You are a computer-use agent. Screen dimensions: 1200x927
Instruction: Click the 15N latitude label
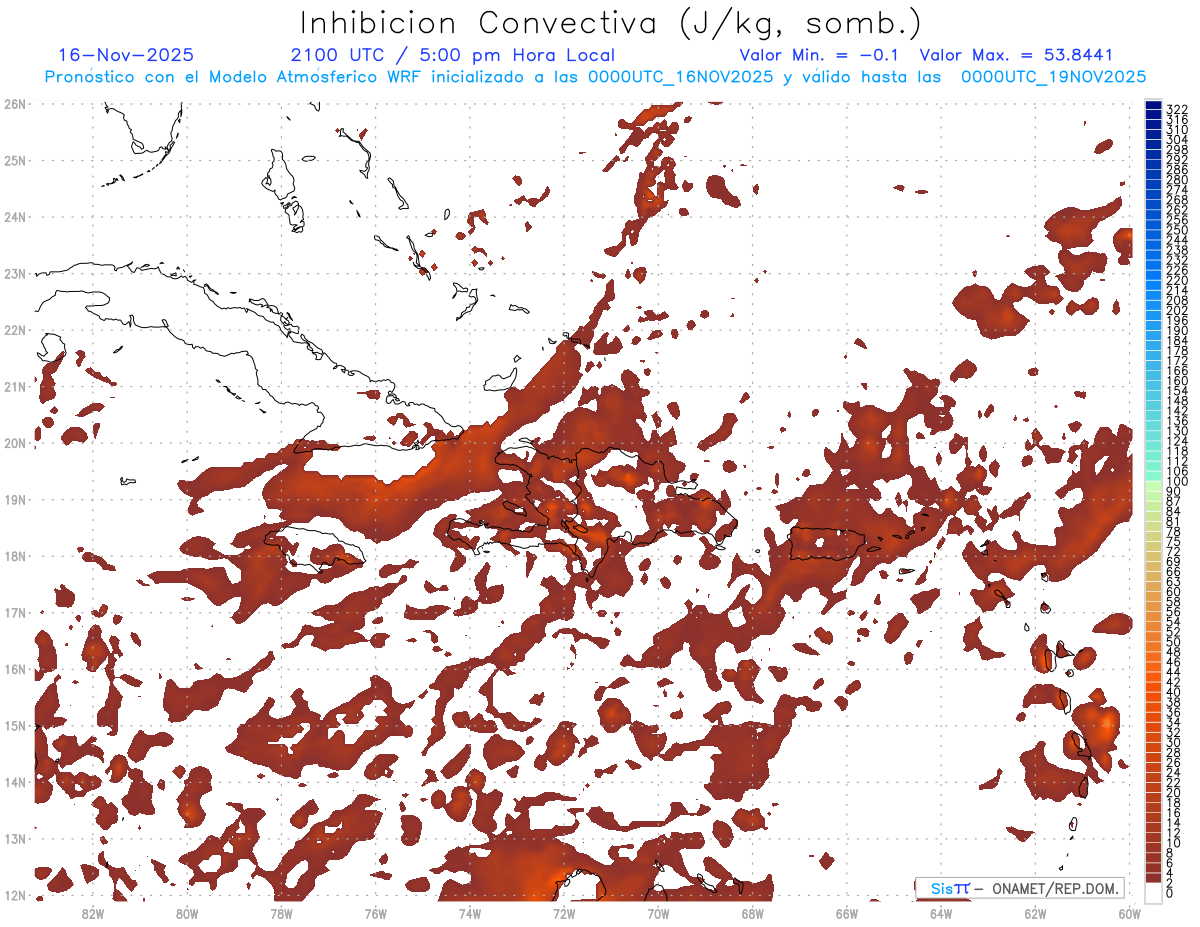(15, 725)
